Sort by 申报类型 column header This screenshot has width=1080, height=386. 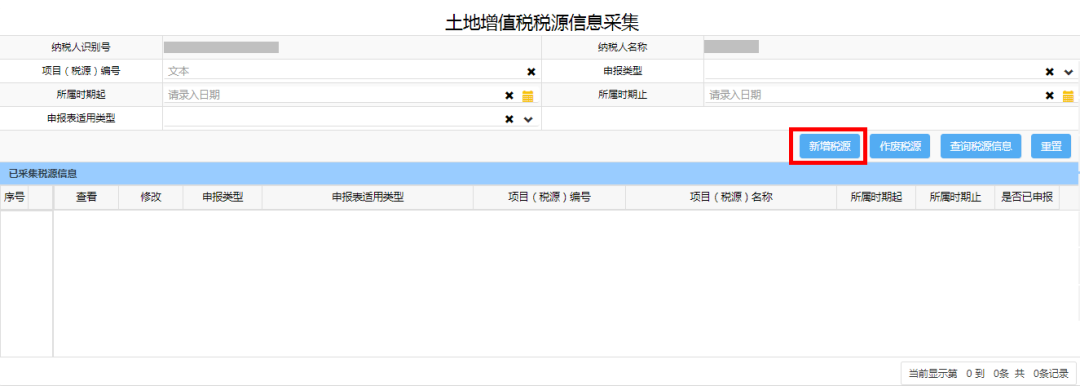click(x=222, y=197)
